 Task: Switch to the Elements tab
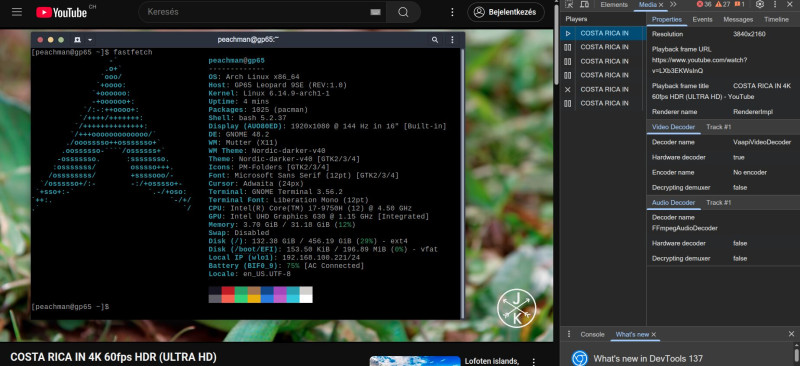click(x=614, y=5)
